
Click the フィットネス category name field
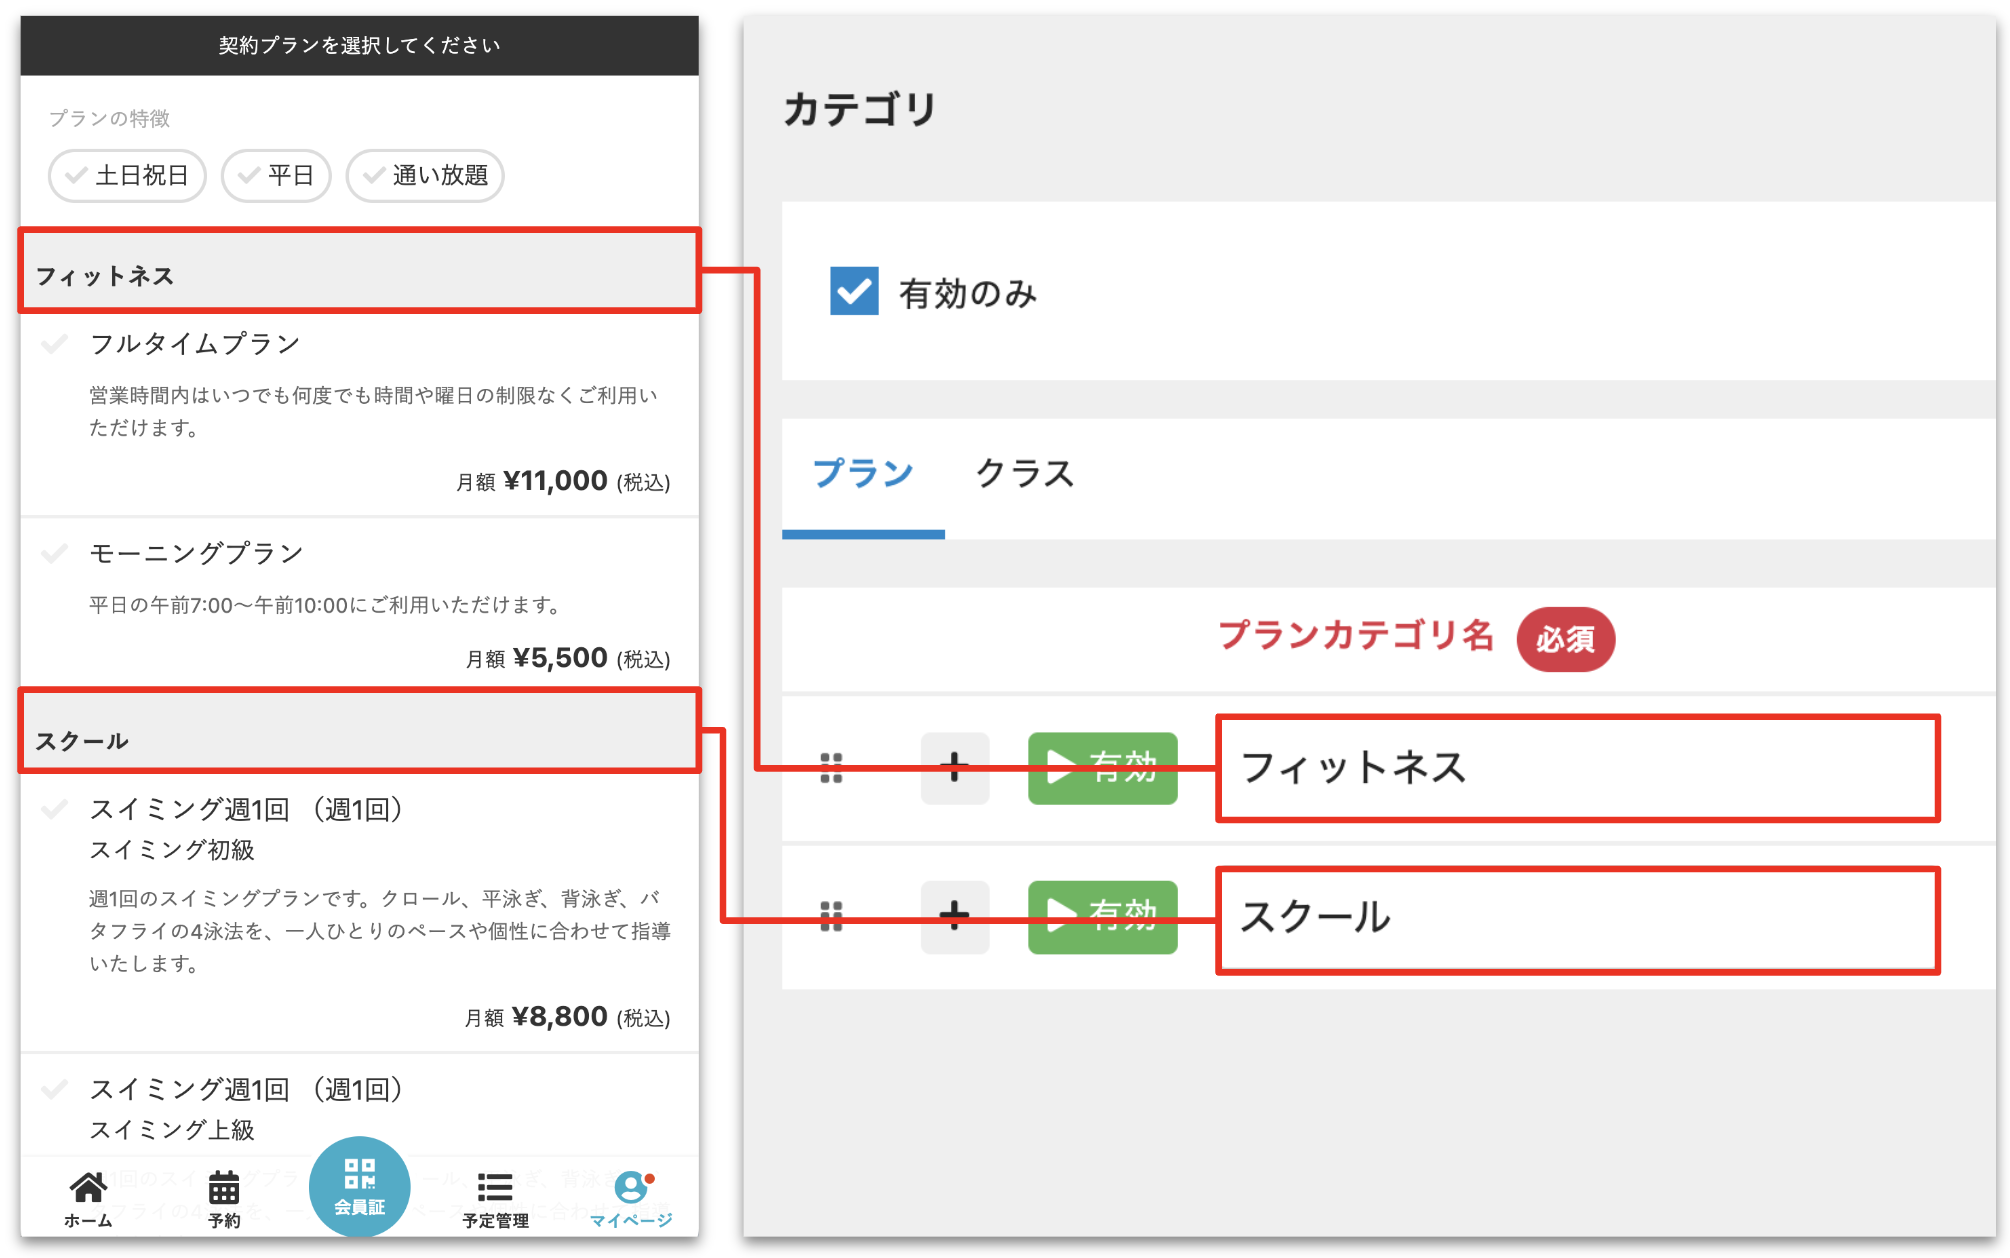pyautogui.click(x=1577, y=768)
